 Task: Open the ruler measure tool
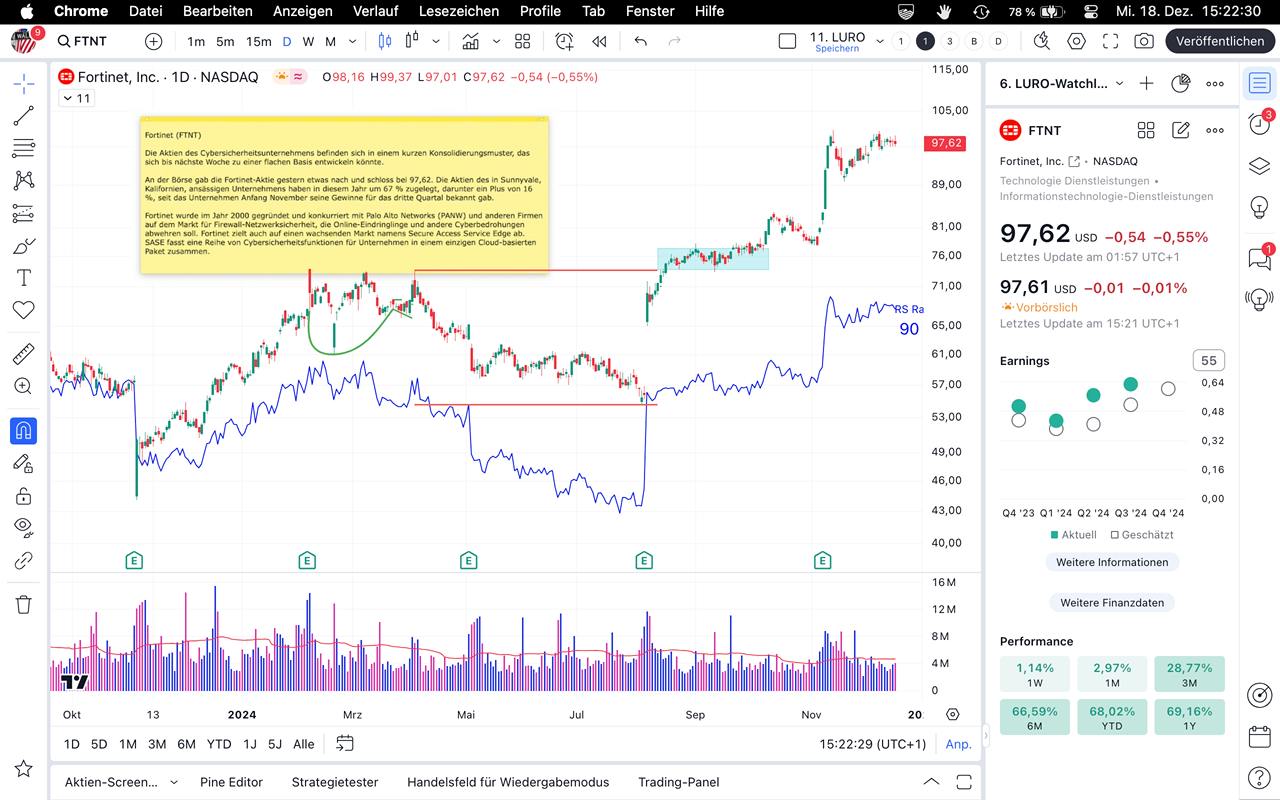[23, 354]
